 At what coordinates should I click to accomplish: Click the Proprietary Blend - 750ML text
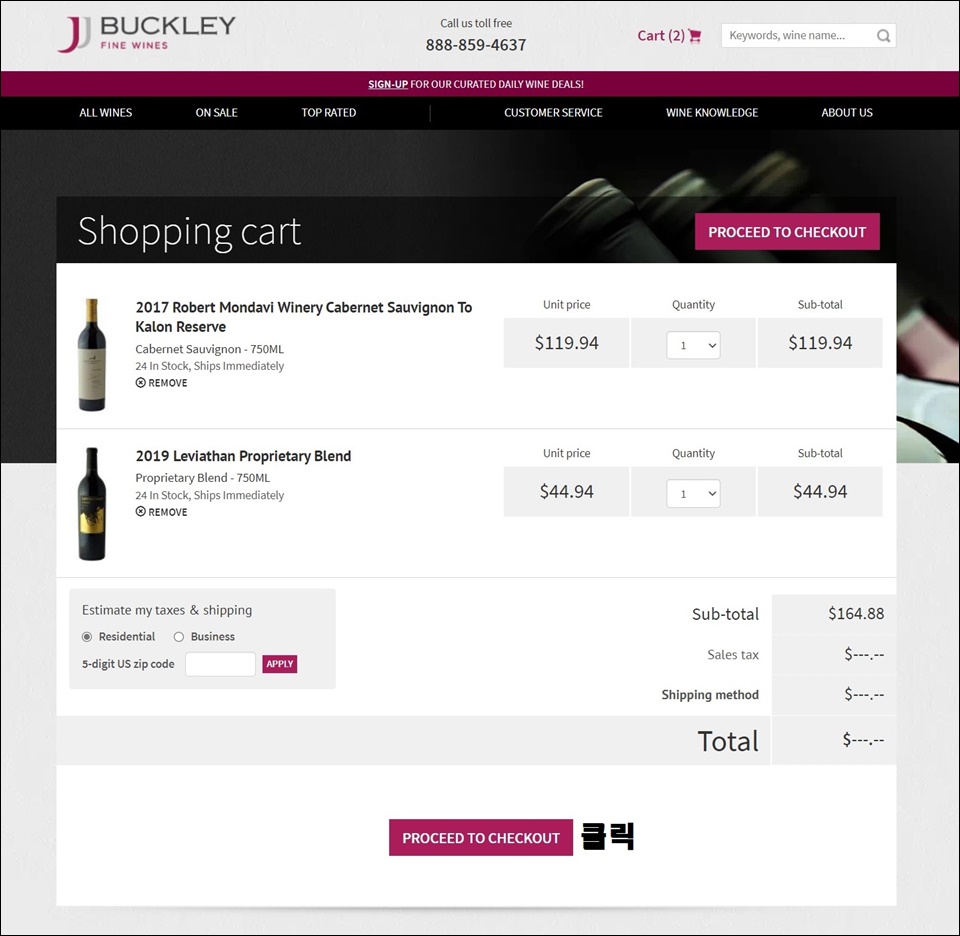click(x=203, y=477)
